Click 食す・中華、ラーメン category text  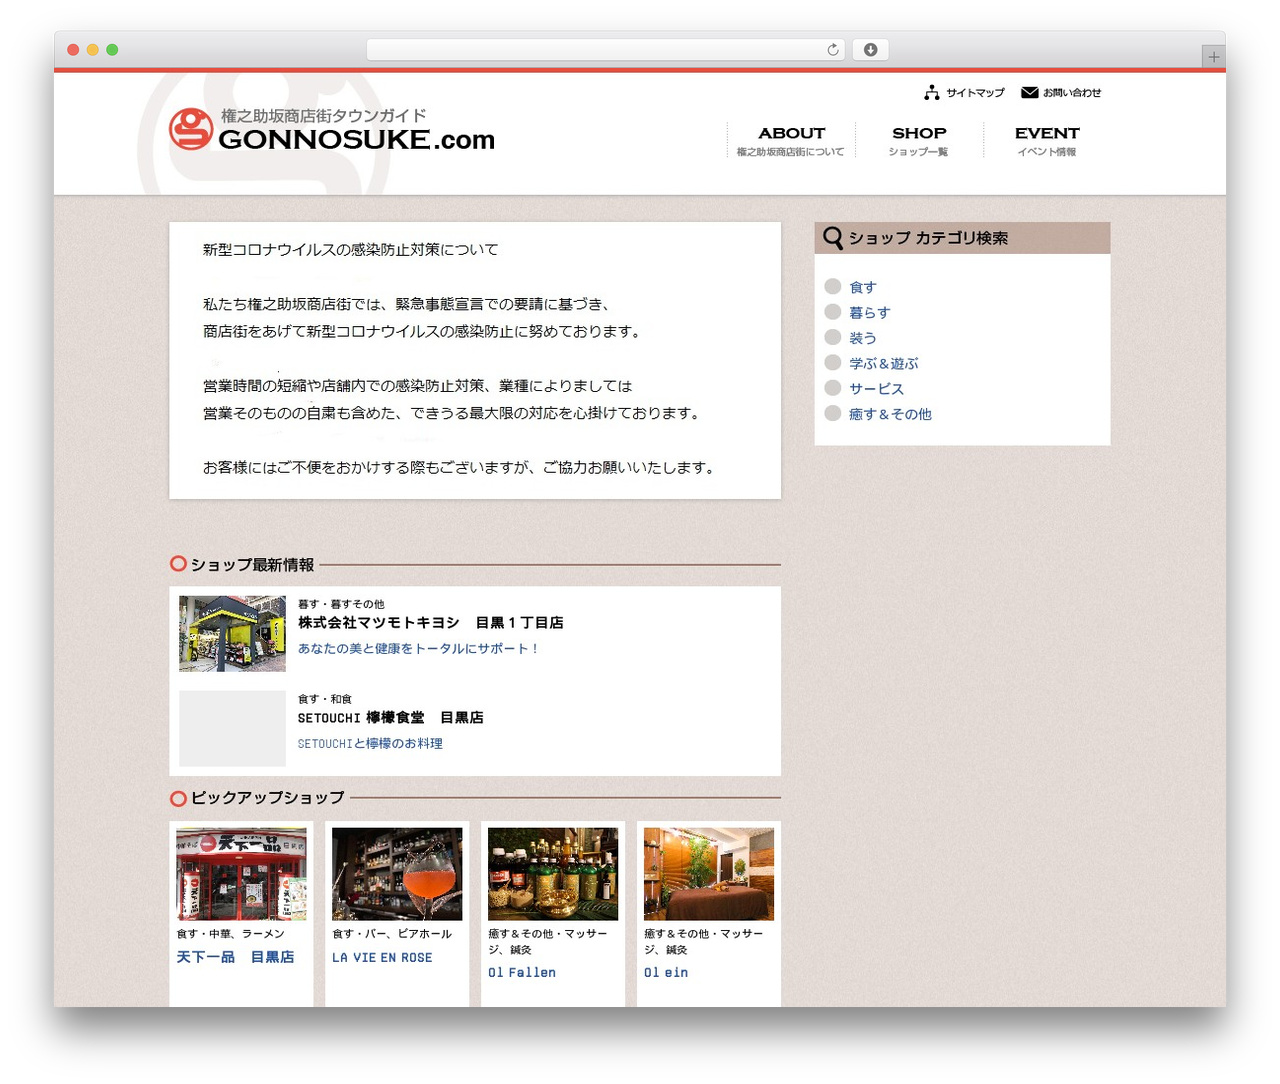230,933
